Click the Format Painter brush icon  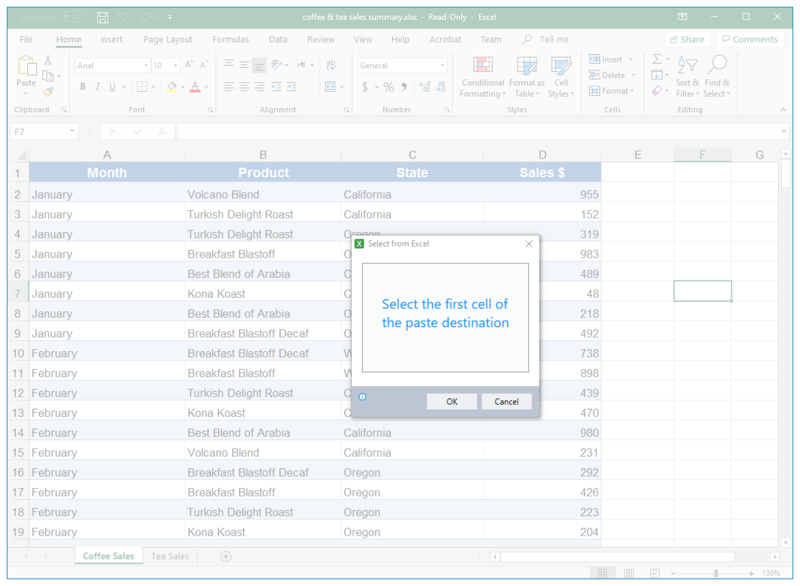point(48,91)
